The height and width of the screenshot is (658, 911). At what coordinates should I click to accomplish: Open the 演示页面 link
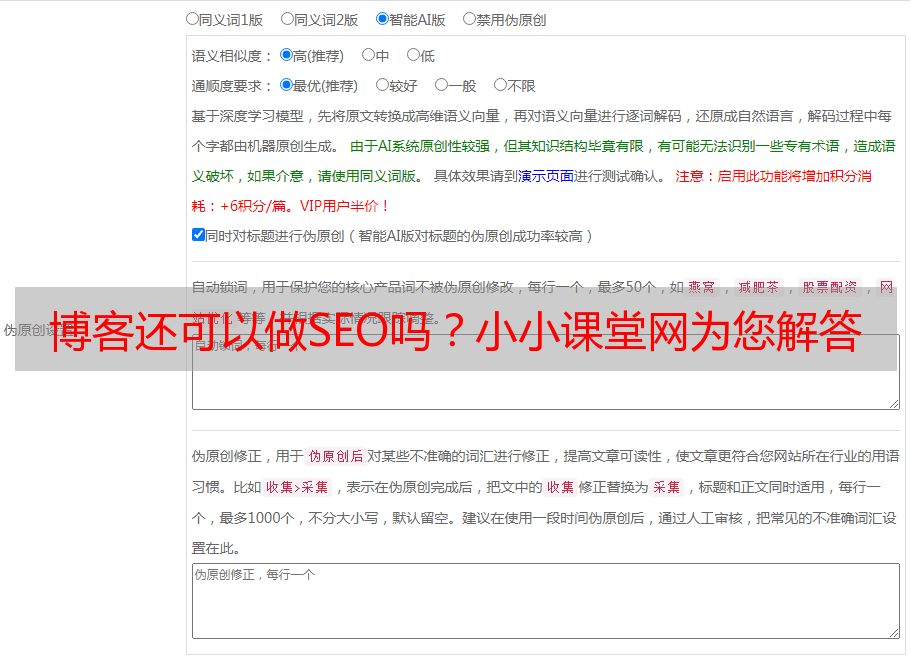(x=546, y=176)
